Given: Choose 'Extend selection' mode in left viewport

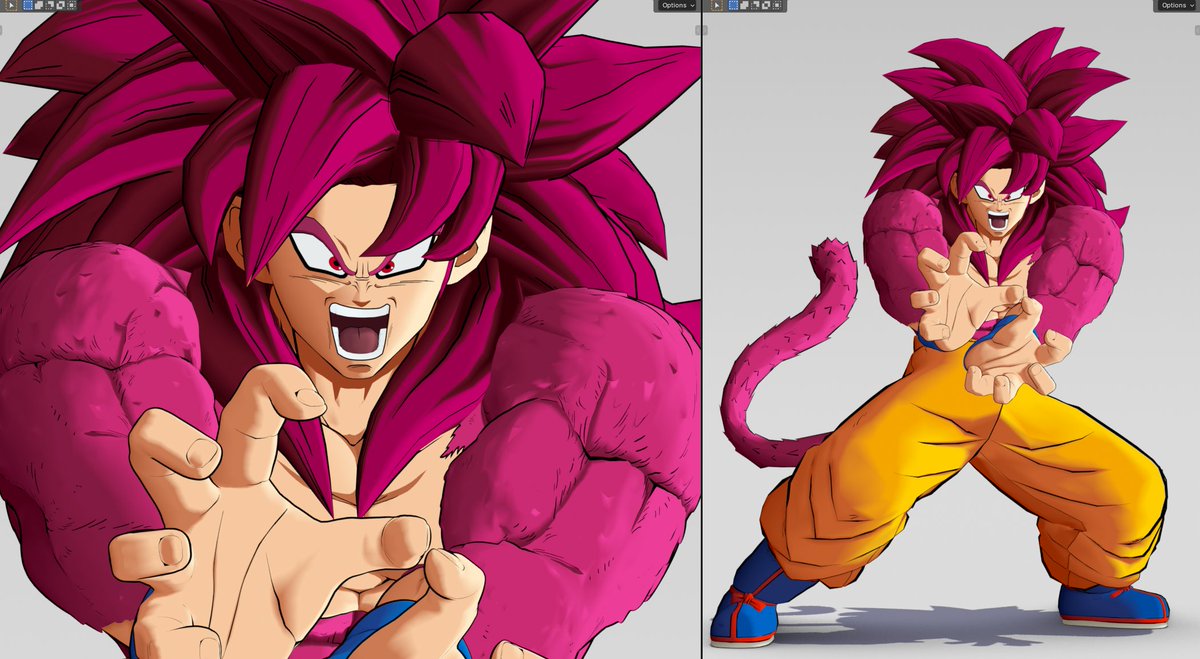Looking at the screenshot, I should pos(39,5).
